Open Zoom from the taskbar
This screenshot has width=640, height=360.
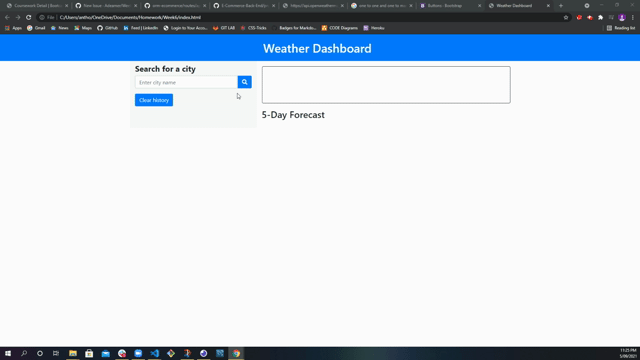pyautogui.click(x=138, y=353)
